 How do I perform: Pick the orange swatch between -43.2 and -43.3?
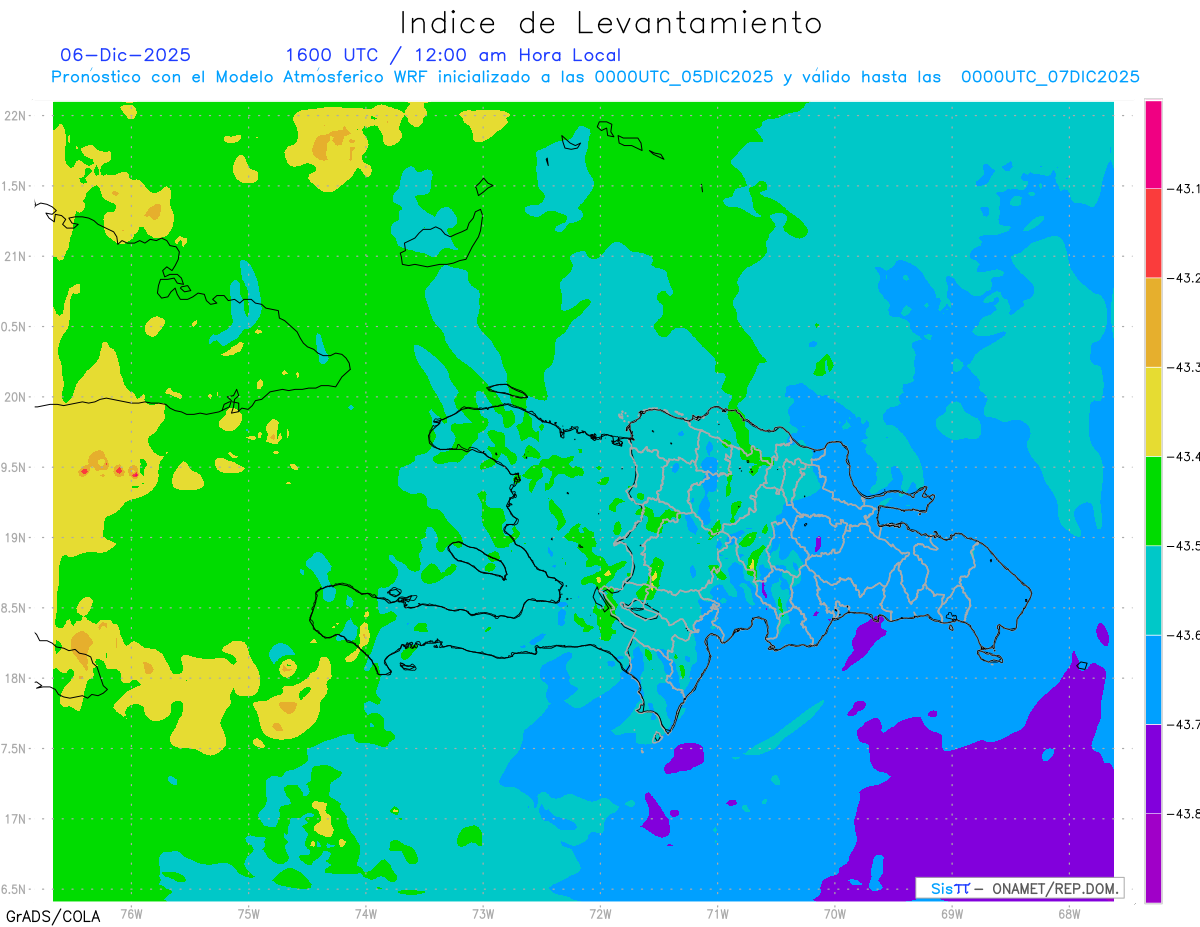click(x=1153, y=322)
